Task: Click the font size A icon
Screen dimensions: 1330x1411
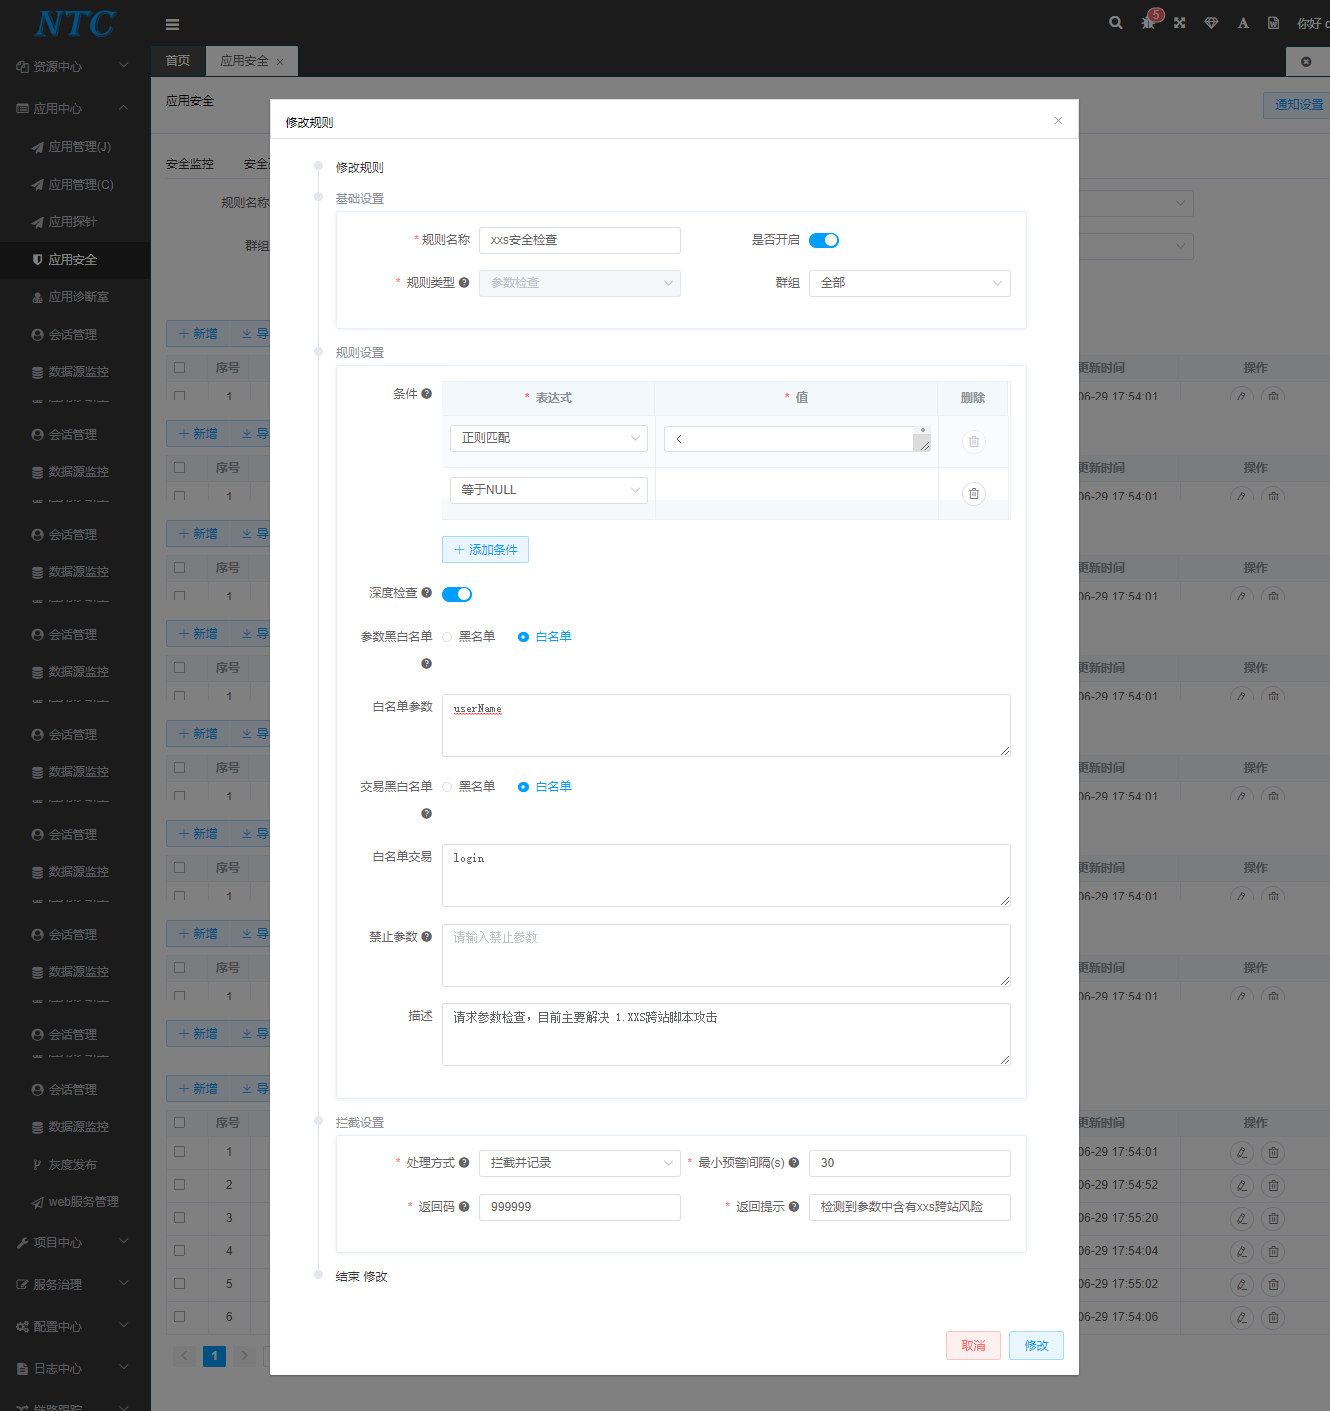Action: tap(1243, 23)
